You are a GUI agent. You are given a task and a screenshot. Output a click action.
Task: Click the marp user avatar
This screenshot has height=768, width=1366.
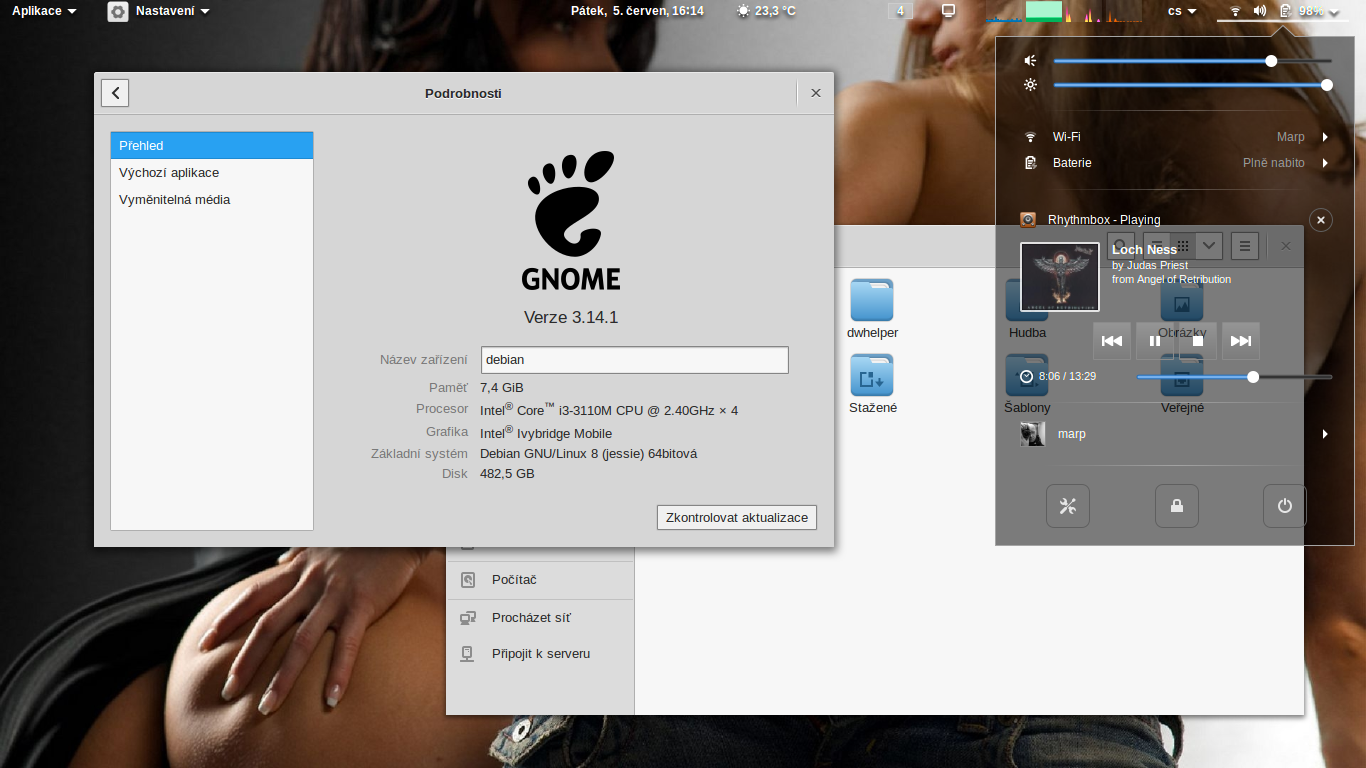(x=1033, y=434)
